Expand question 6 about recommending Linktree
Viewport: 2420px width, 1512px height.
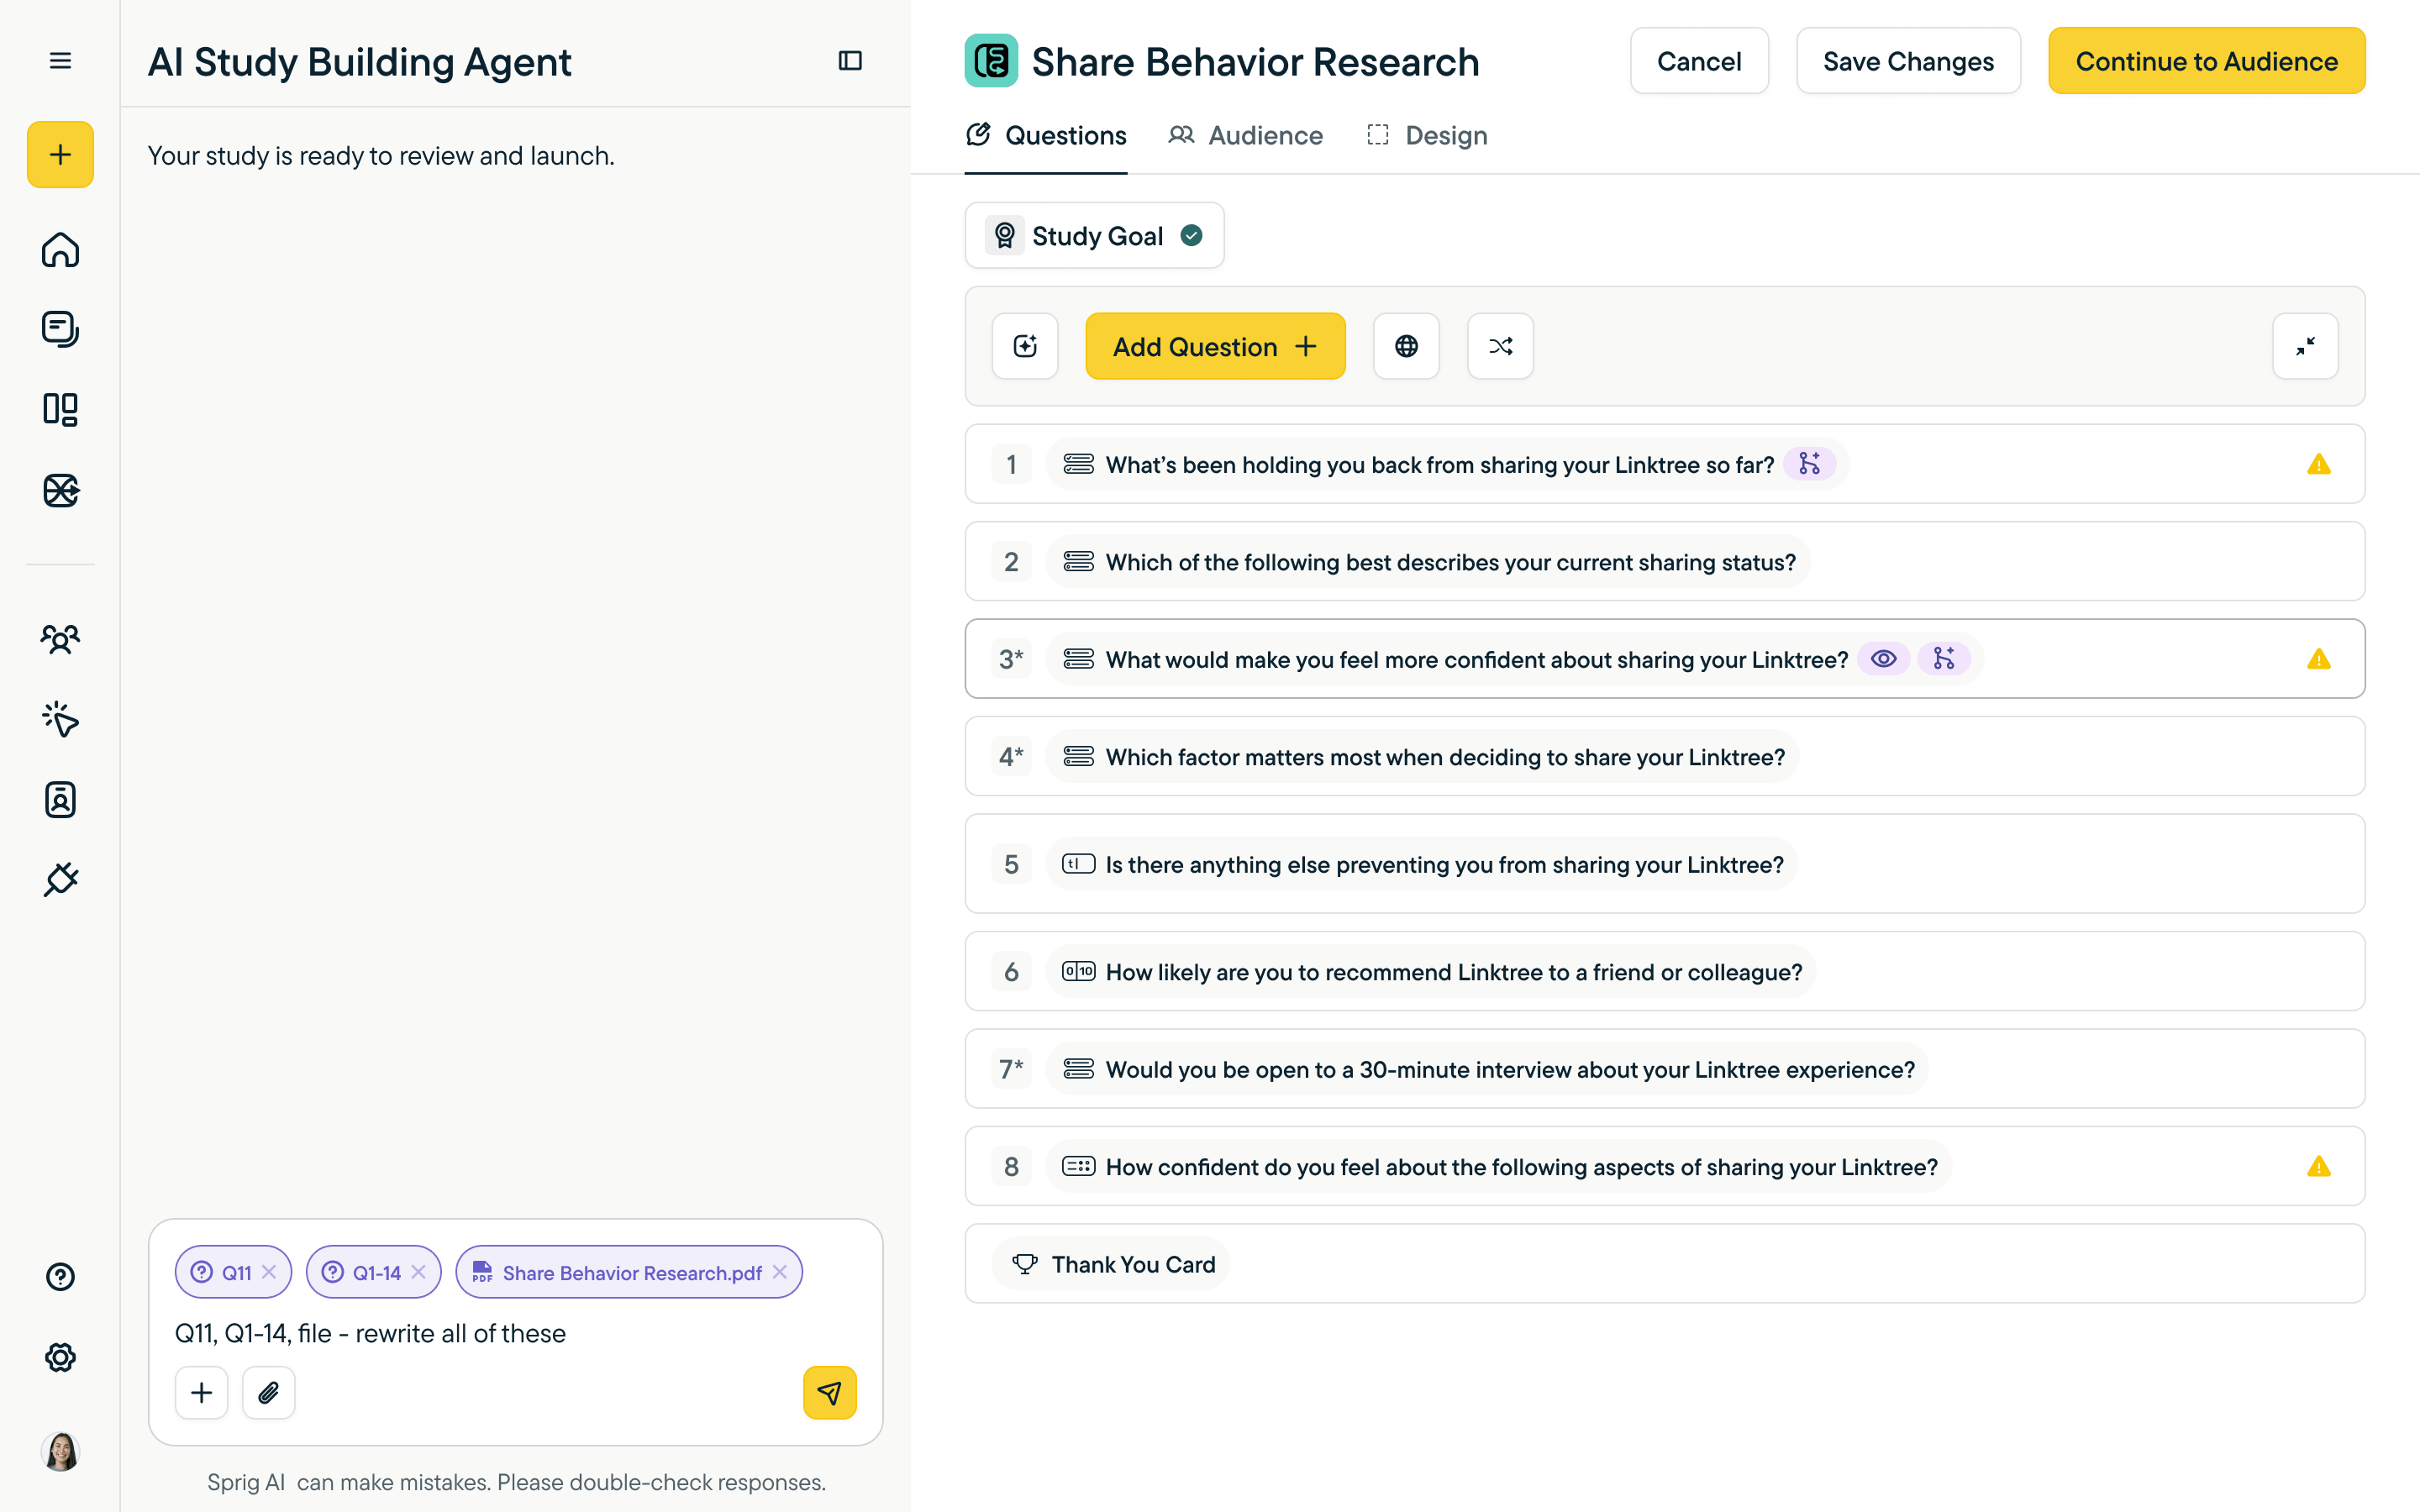click(1664, 971)
